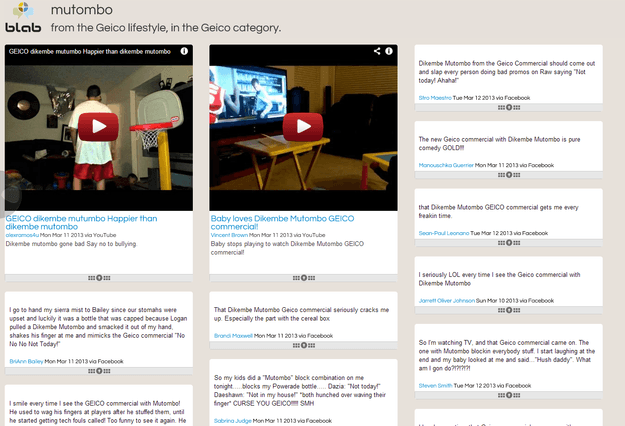
Task: Click handle icon under Manouschka Guerrier post
Action: pos(509,175)
